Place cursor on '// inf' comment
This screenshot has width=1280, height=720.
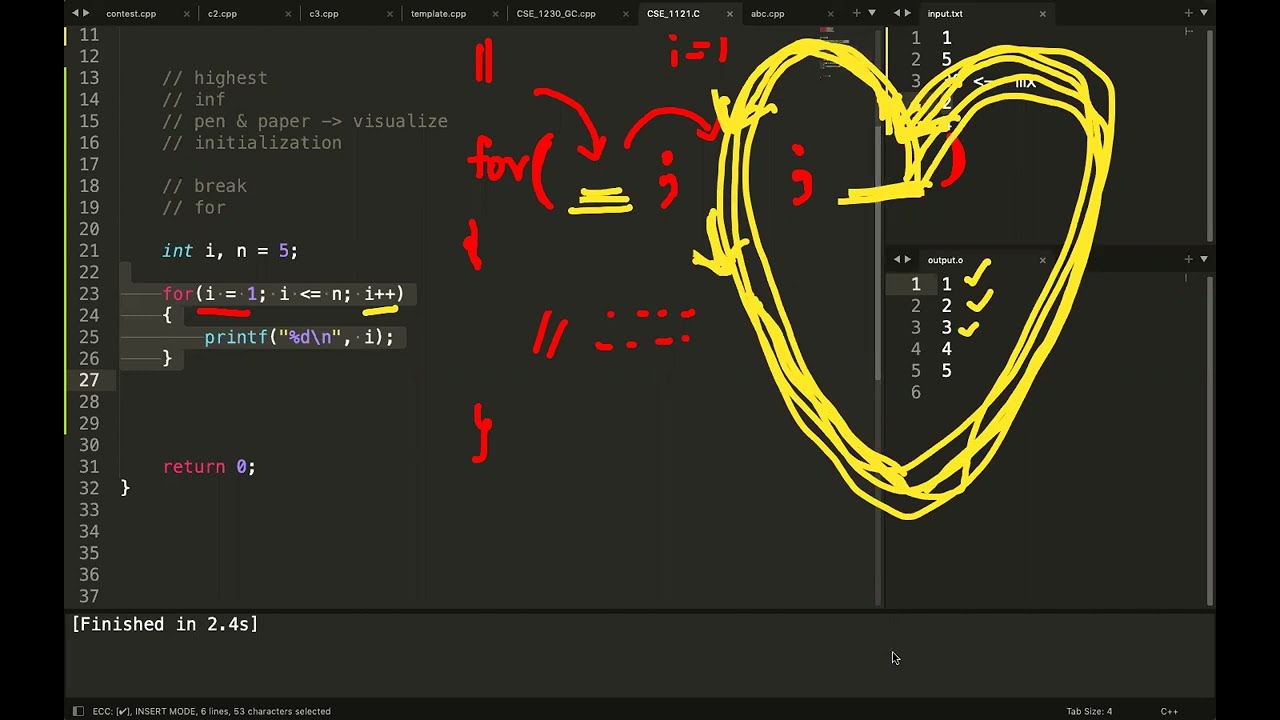coord(194,99)
